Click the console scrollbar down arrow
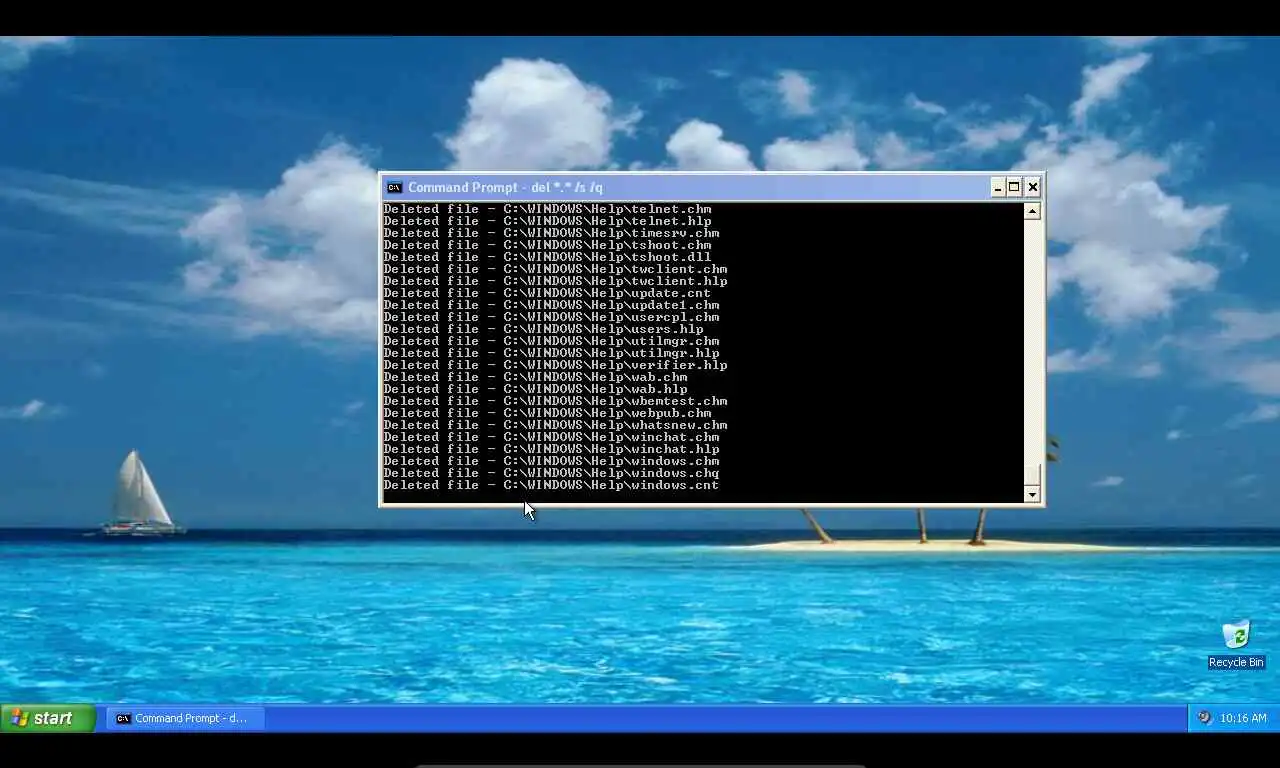This screenshot has height=768, width=1280. [1032, 494]
